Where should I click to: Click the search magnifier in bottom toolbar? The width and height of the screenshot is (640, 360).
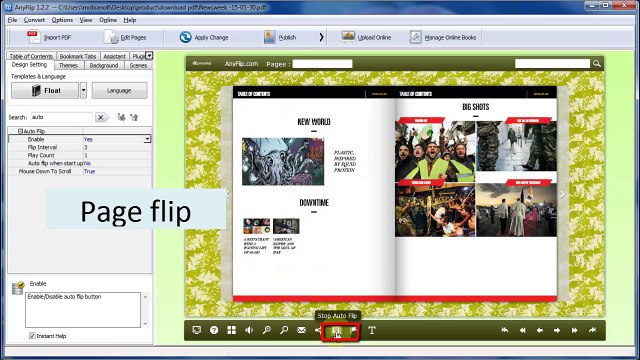coord(284,330)
